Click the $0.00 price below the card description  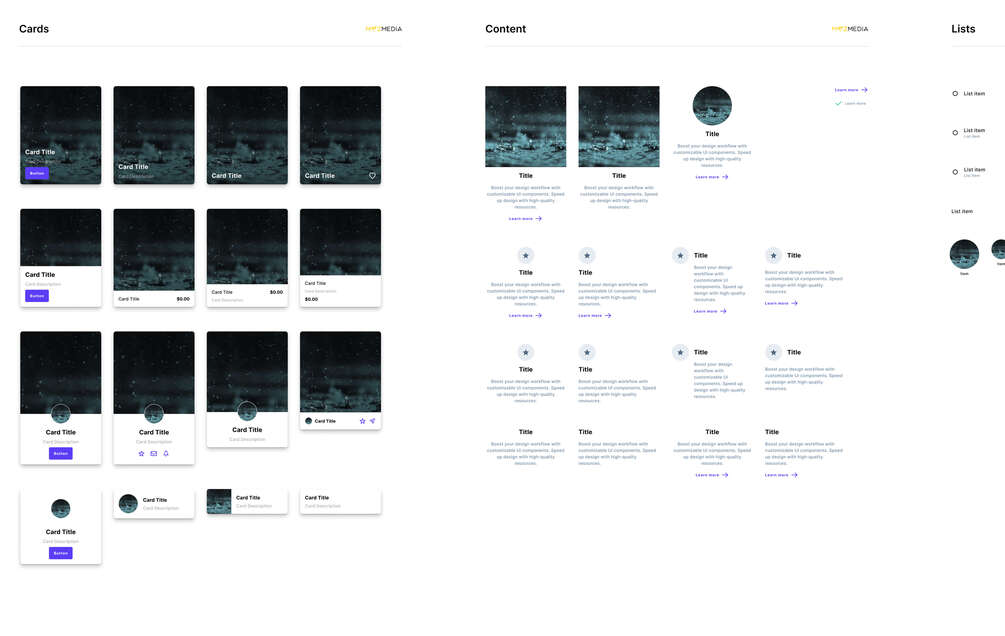pyautogui.click(x=311, y=299)
